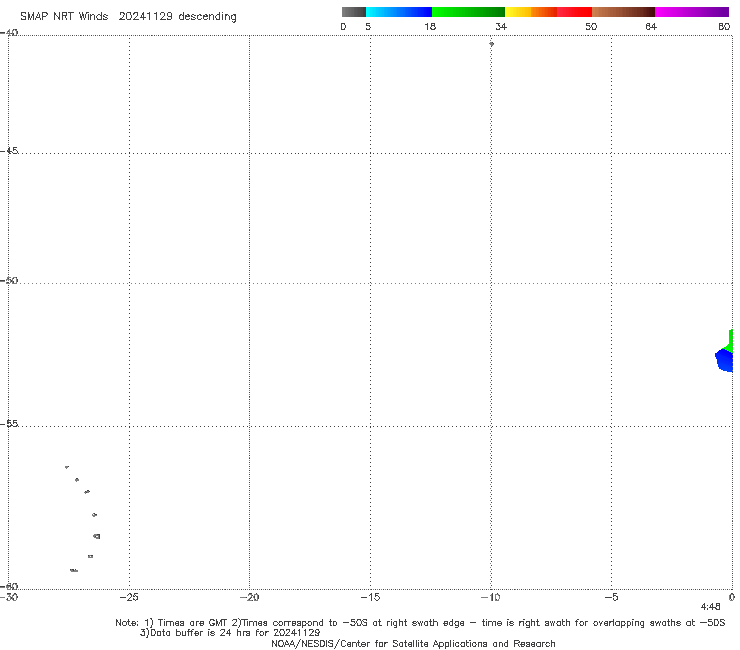
Task: Click the color scale label '64'
Action: (x=651, y=26)
